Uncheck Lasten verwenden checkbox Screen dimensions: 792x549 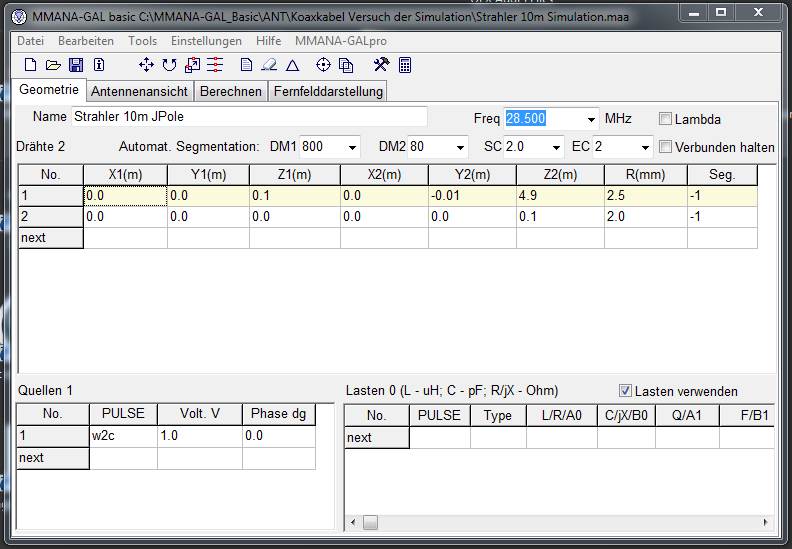click(625, 390)
